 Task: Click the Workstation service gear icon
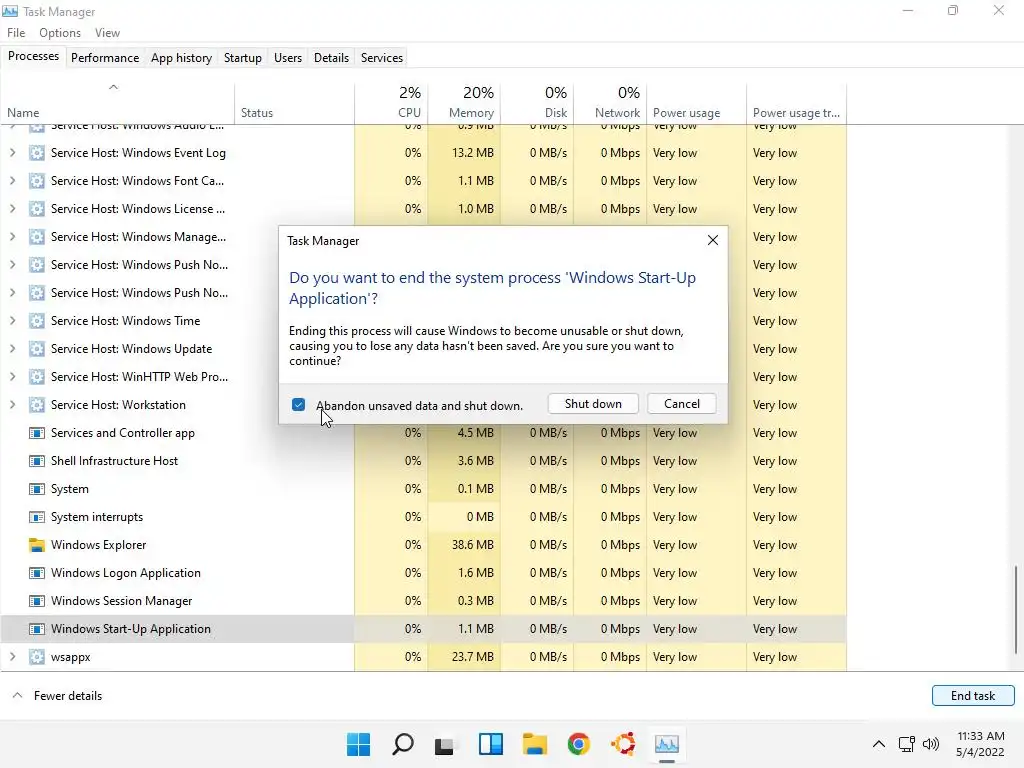coord(37,405)
